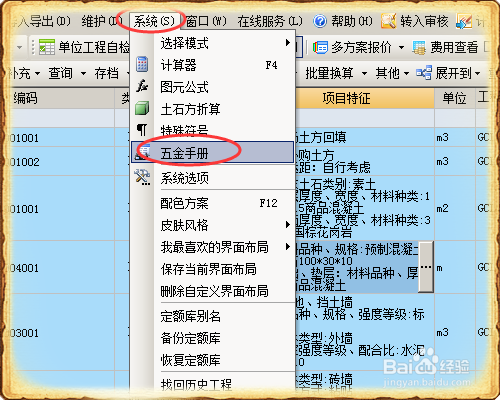500x400 pixels.
Task: Open the 存档 toolbar item
Action: (x=107, y=73)
